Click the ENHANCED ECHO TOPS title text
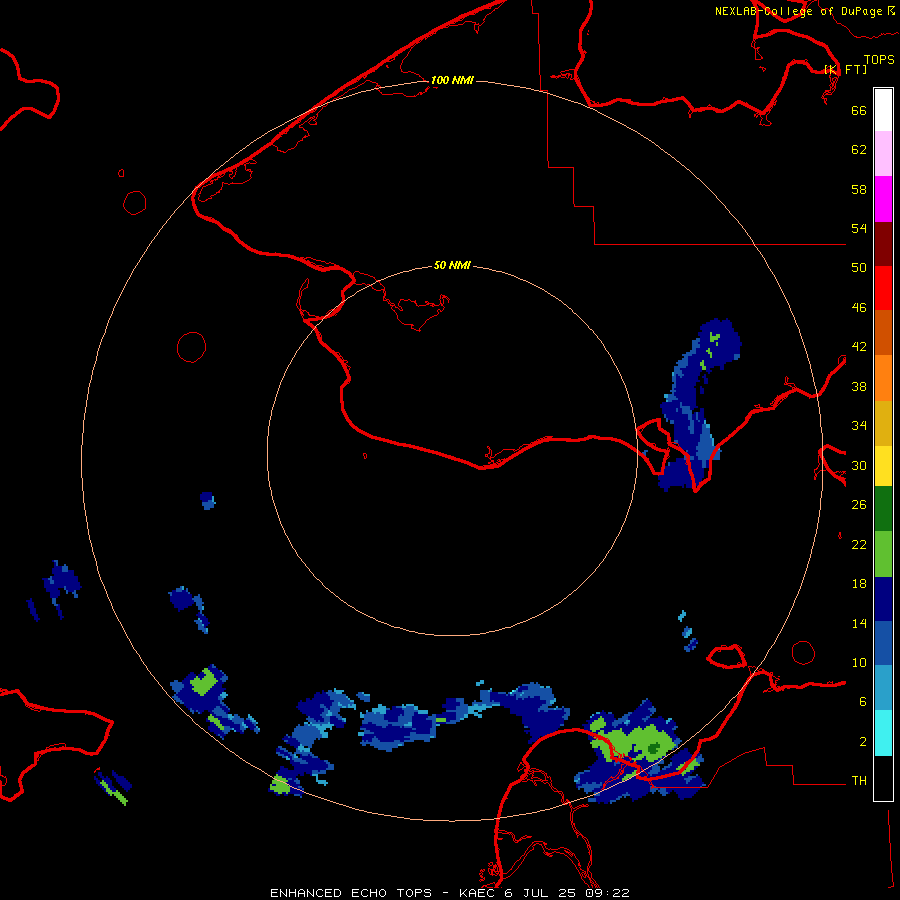The width and height of the screenshot is (900, 900). coord(351,893)
